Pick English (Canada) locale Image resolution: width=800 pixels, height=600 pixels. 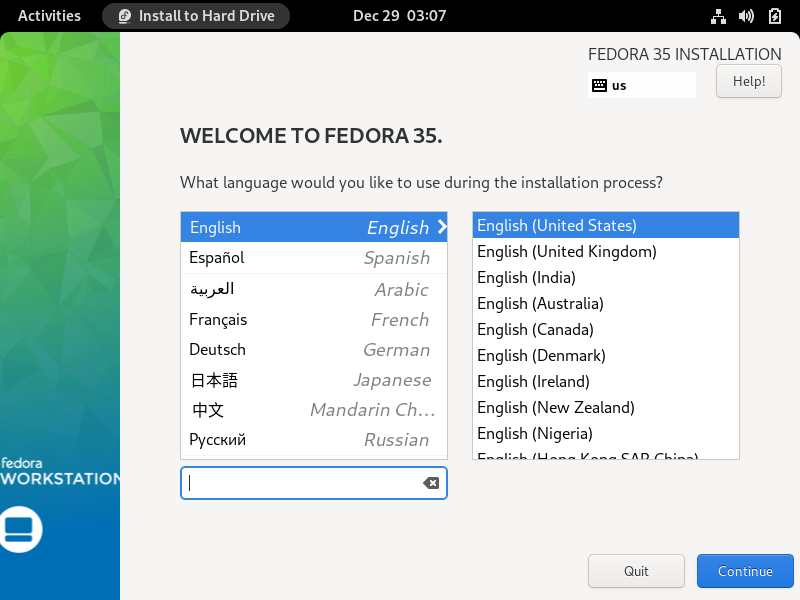pyautogui.click(x=606, y=330)
